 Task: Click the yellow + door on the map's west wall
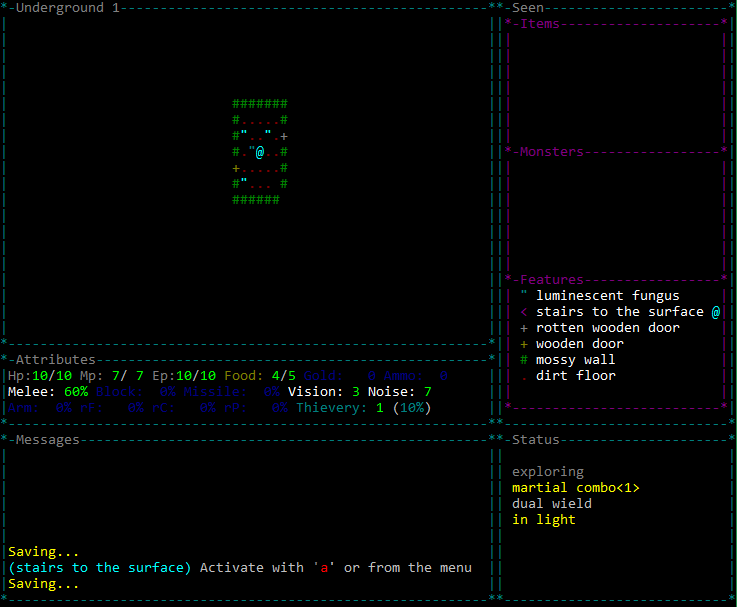[236, 168]
